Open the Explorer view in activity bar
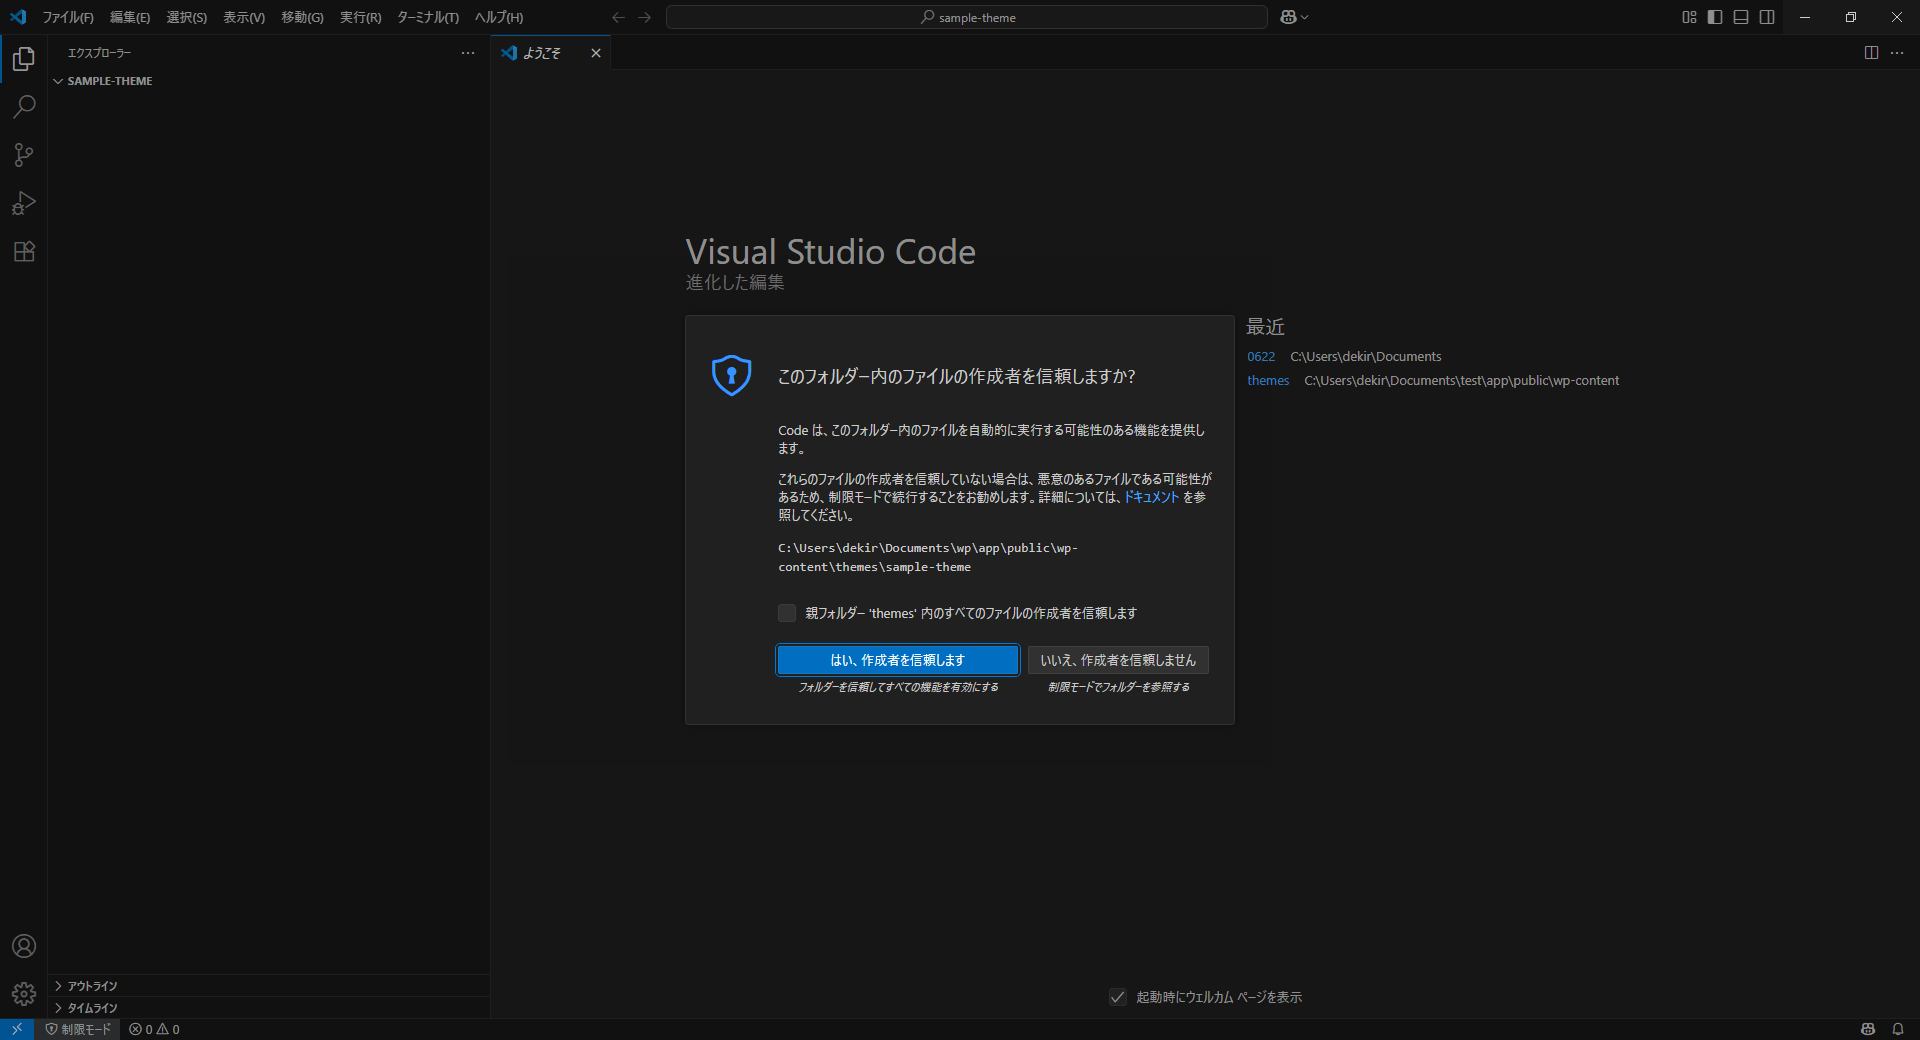 click(24, 59)
